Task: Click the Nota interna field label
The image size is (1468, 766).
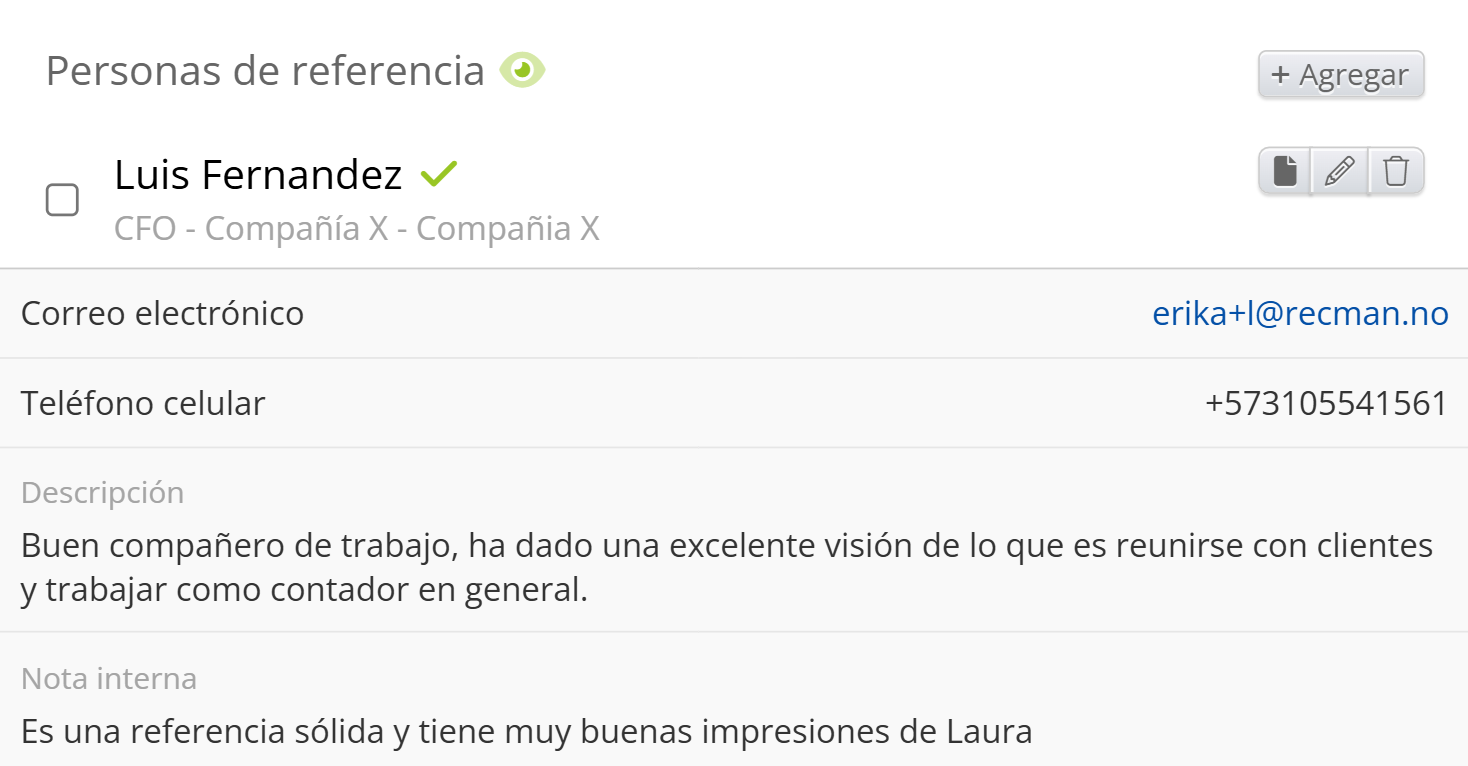Action: pyautogui.click(x=109, y=679)
